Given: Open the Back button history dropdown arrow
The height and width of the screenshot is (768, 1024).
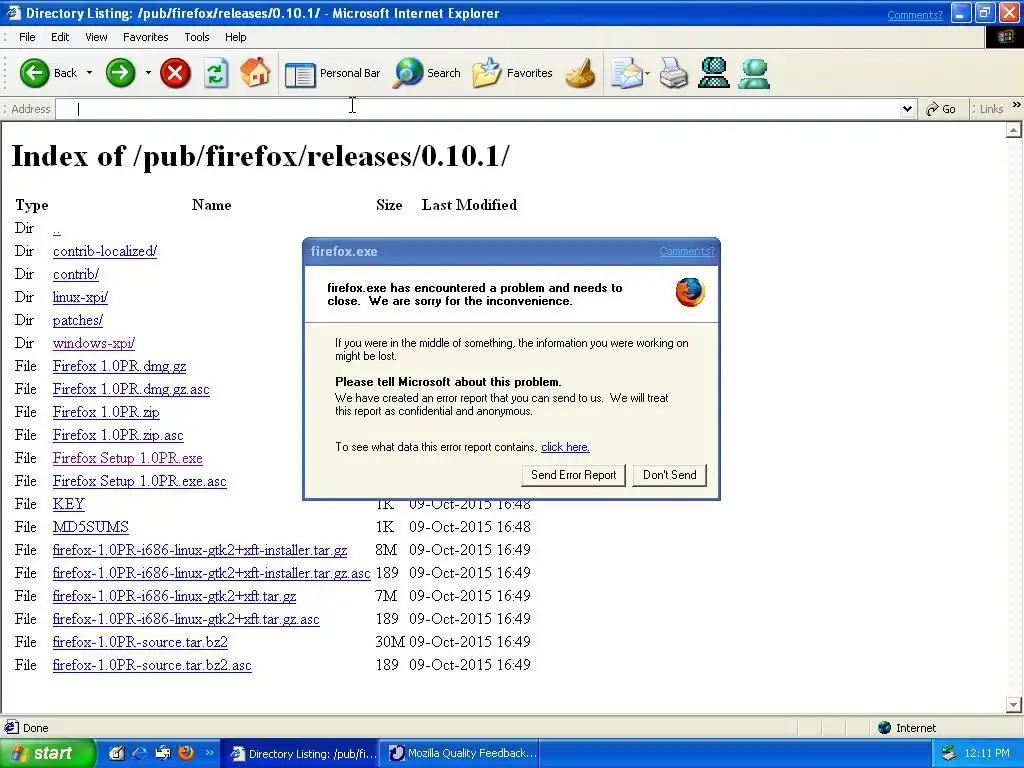Looking at the screenshot, I should click(89, 72).
